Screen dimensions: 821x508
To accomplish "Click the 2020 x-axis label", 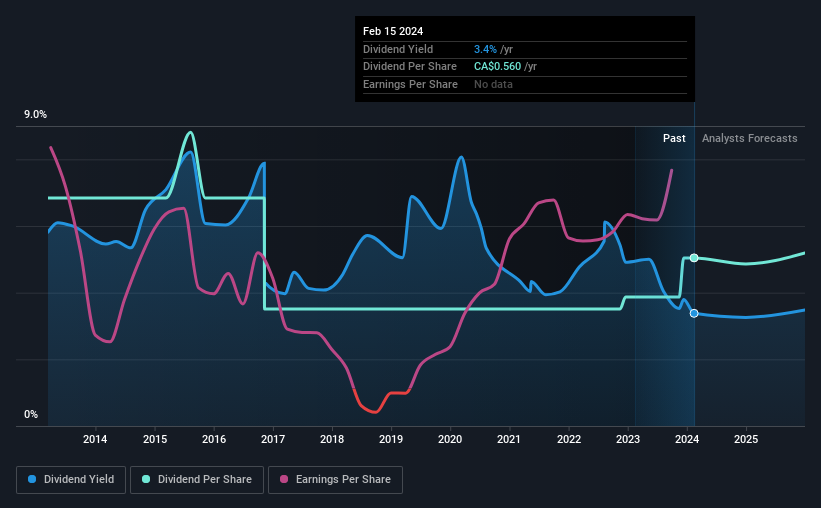I will 450,439.
